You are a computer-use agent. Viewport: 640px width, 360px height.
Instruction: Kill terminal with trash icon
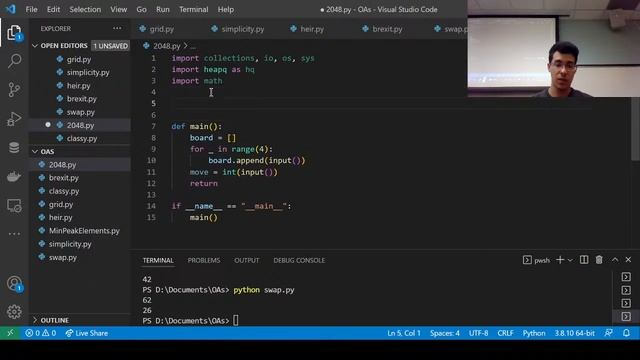pyautogui.click(x=599, y=260)
